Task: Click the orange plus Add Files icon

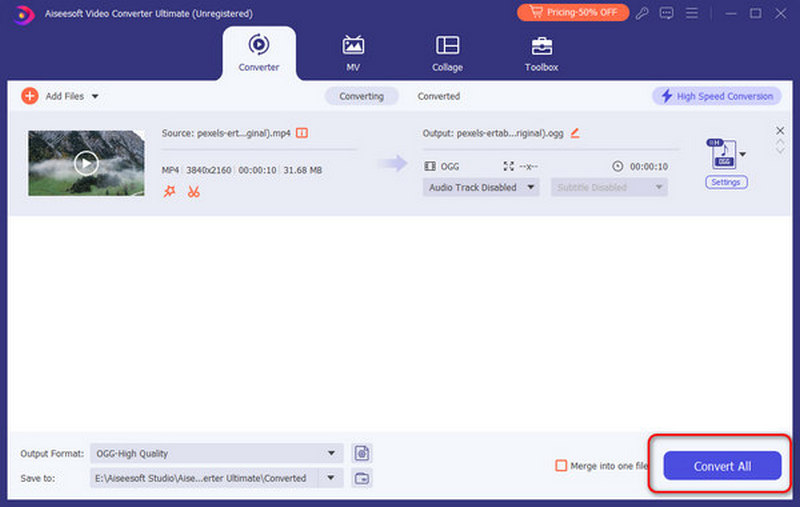Action: pos(30,96)
